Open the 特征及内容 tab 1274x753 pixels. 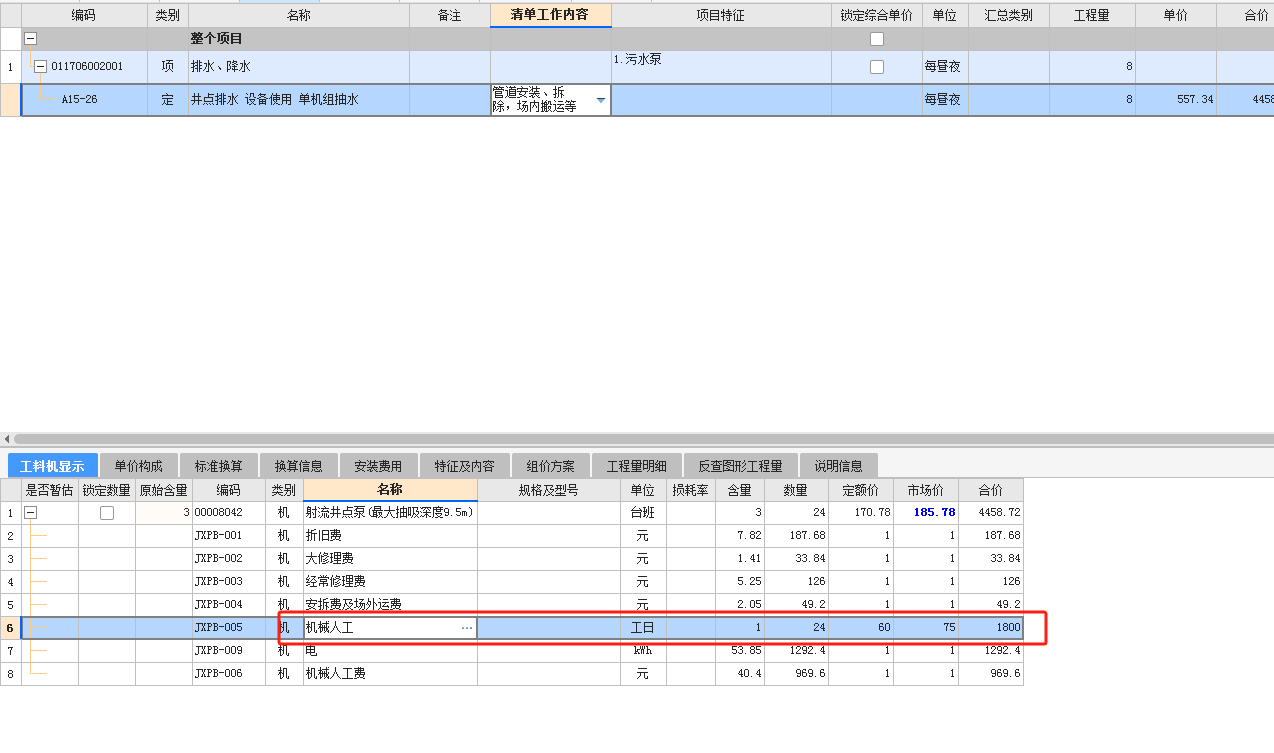[465, 466]
